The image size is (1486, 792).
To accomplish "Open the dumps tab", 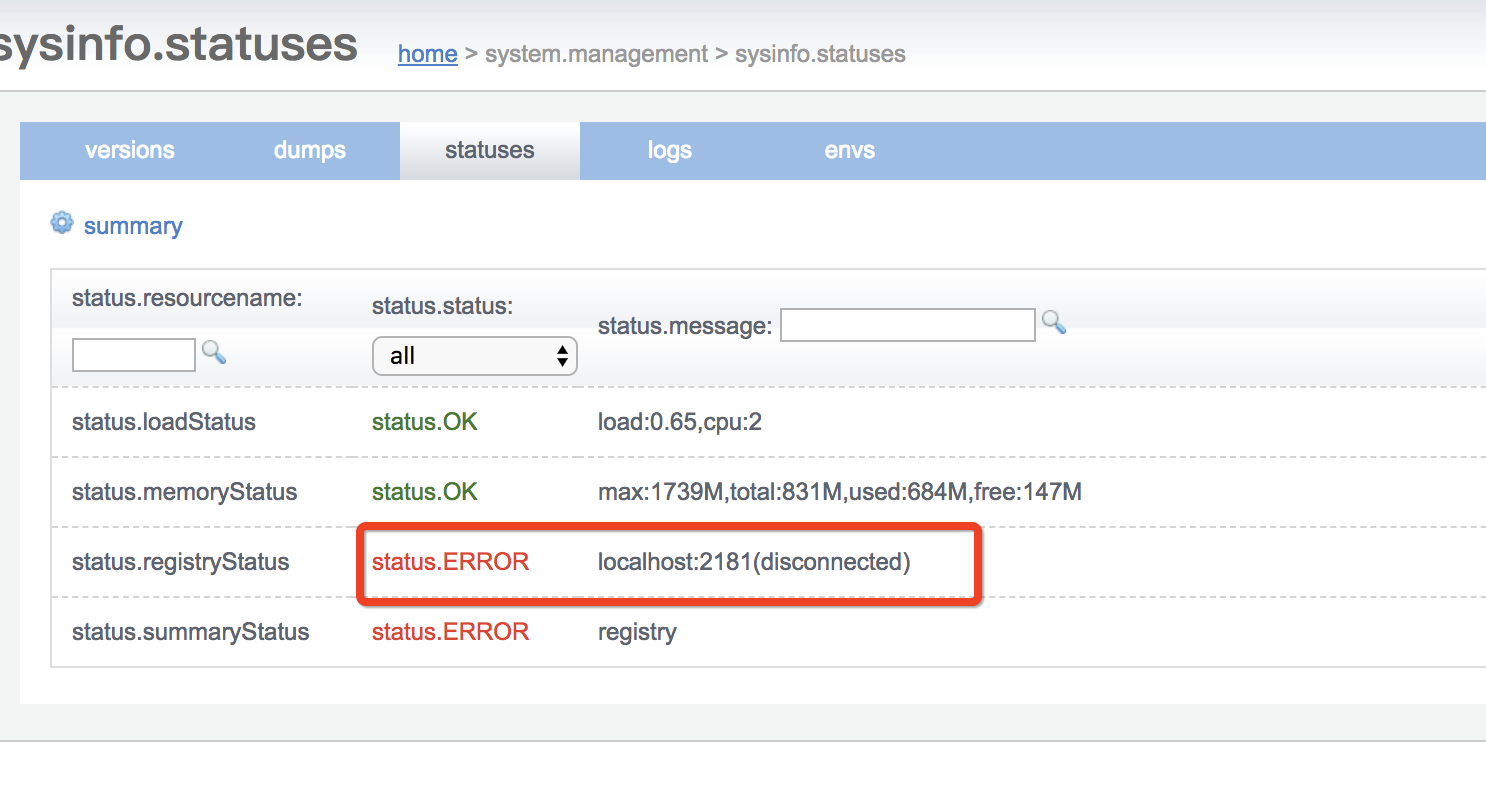I will click(309, 150).
